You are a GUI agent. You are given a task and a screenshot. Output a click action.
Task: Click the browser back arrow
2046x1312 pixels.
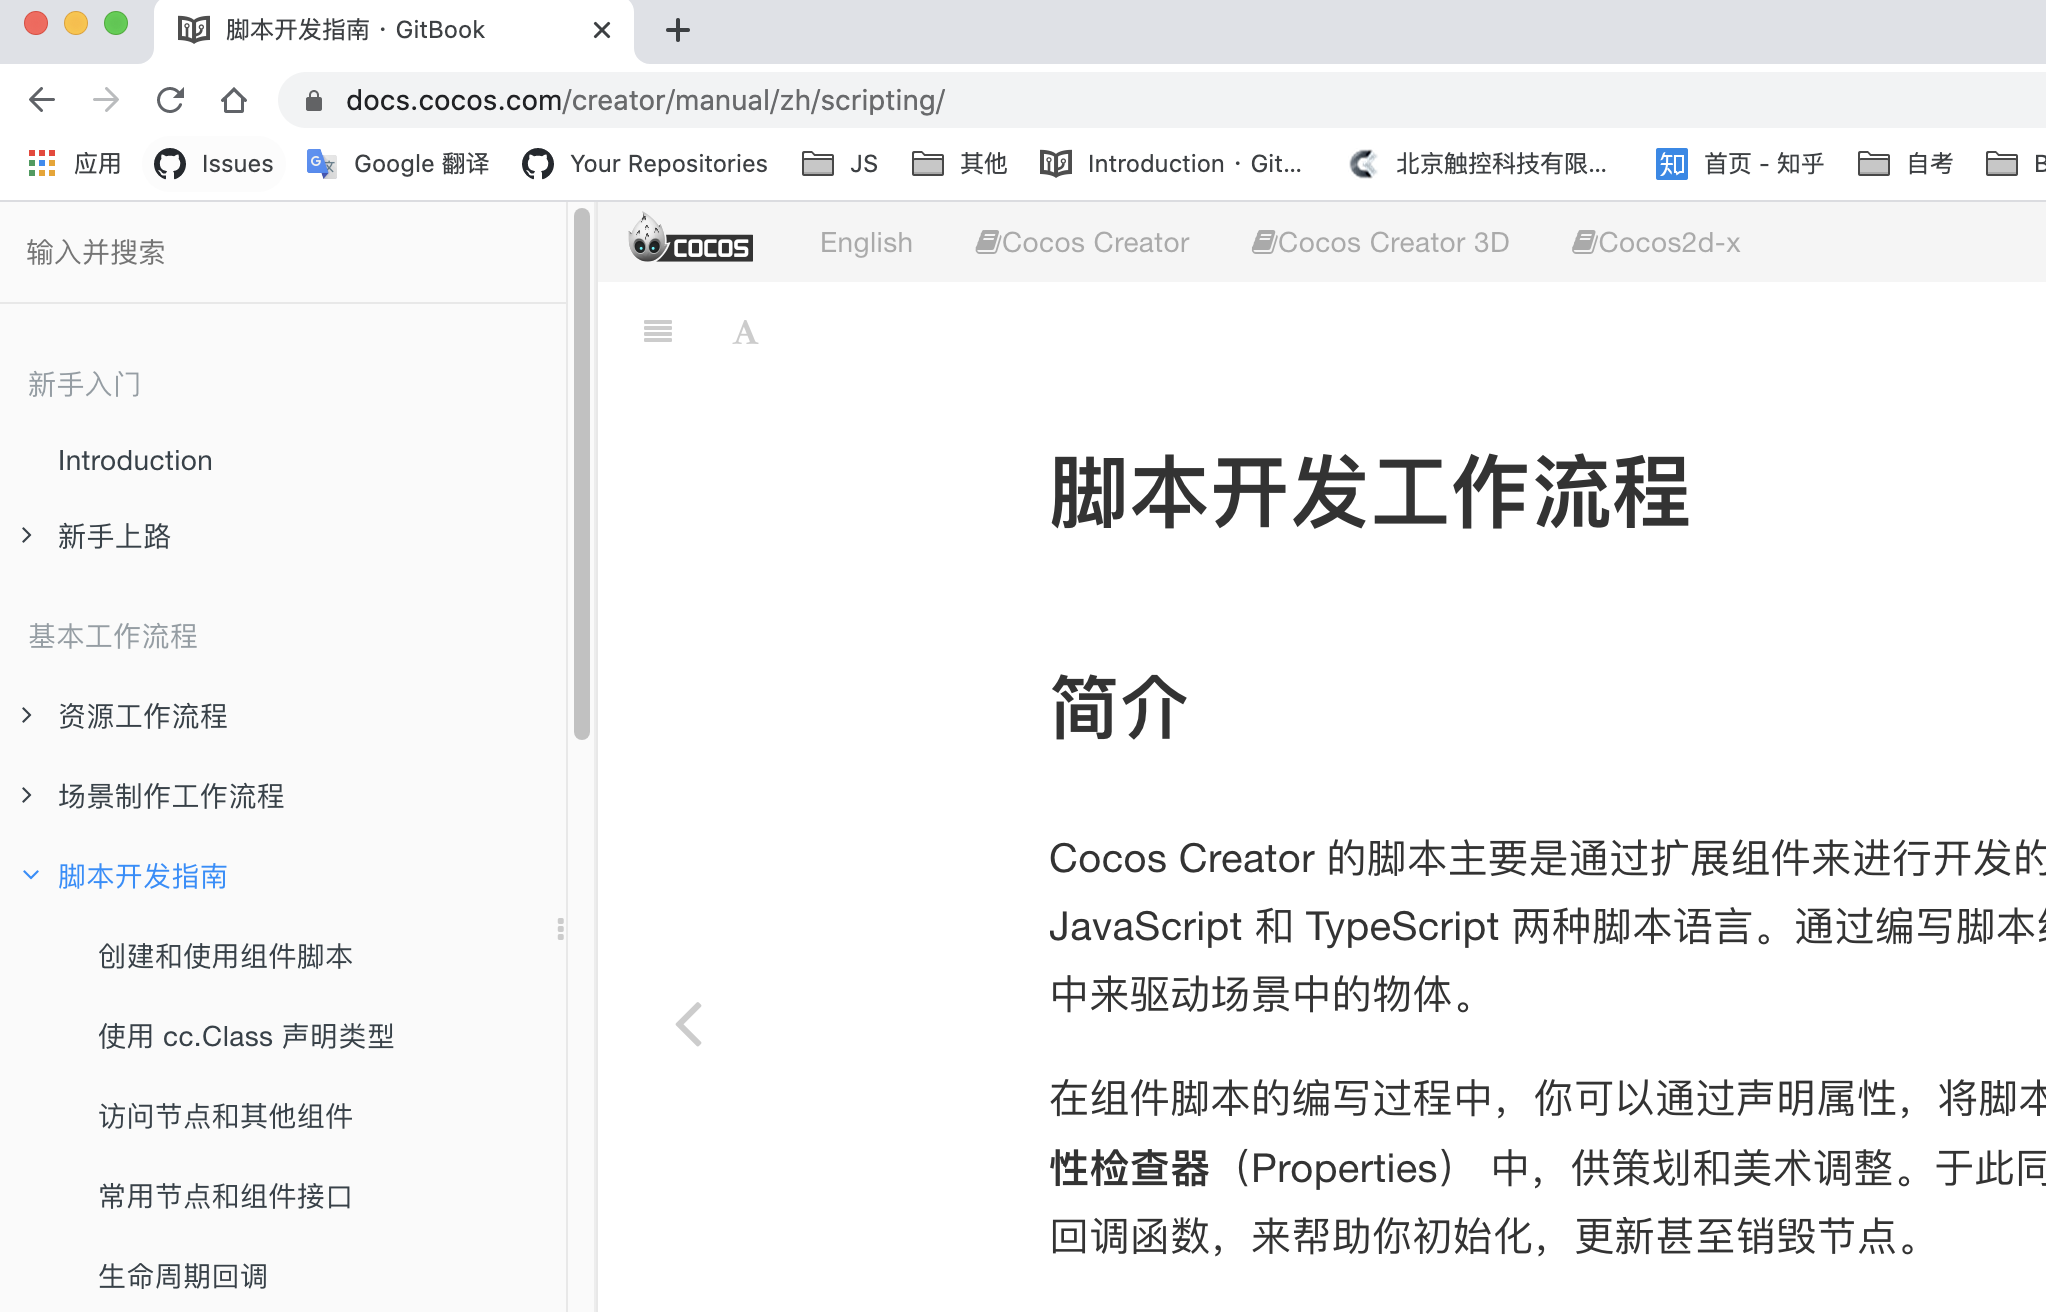click(42, 100)
